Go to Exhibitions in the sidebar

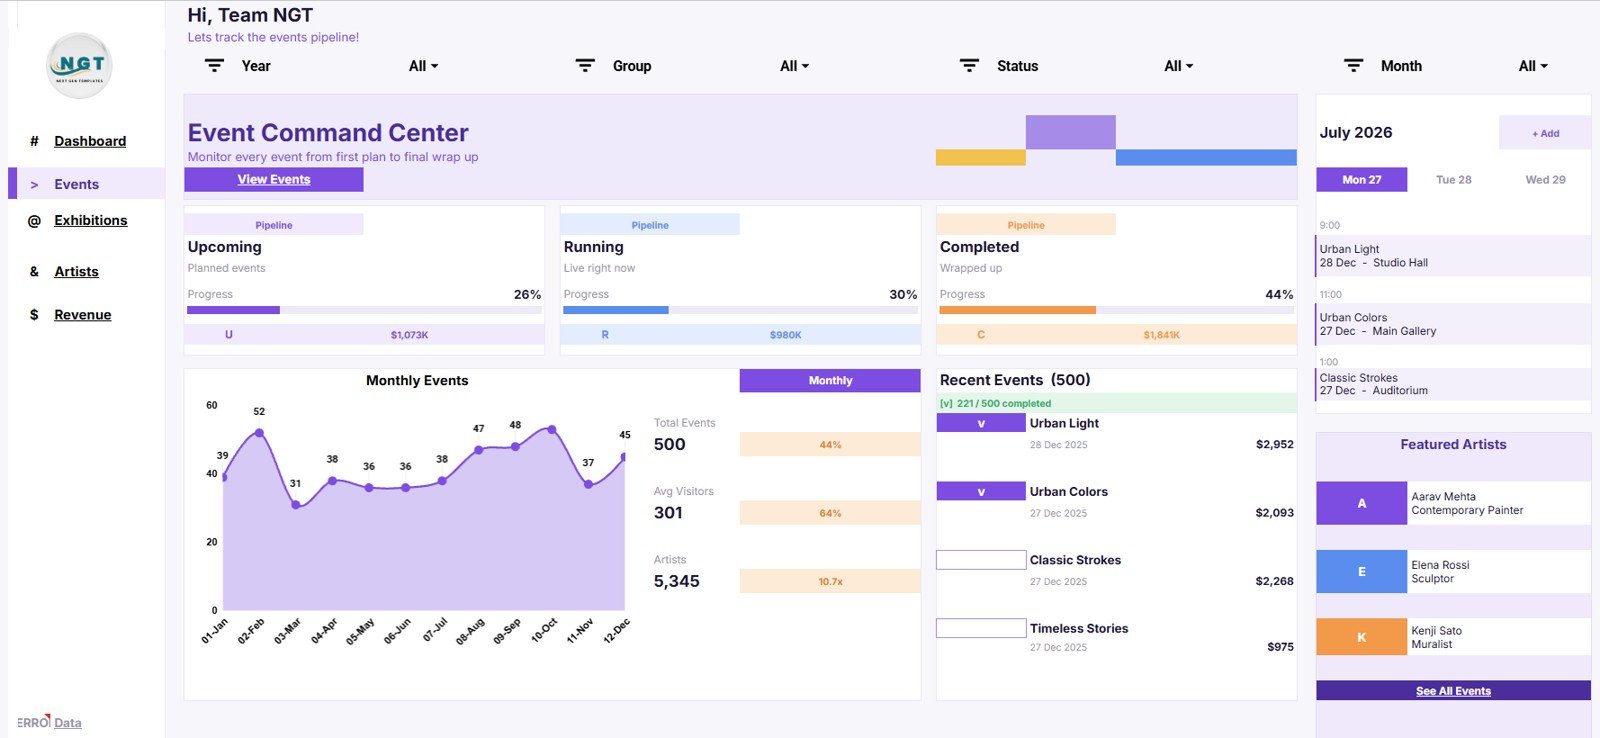(91, 221)
